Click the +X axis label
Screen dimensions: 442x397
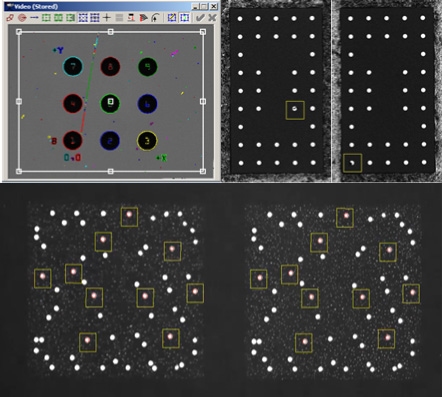tap(162, 158)
